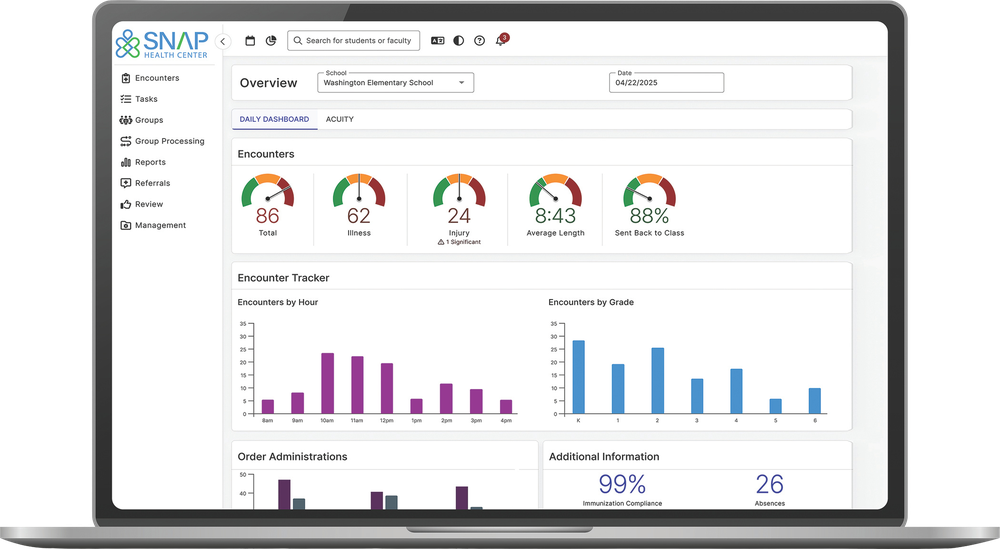Click the Total encounters gauge showing 86

268,205
